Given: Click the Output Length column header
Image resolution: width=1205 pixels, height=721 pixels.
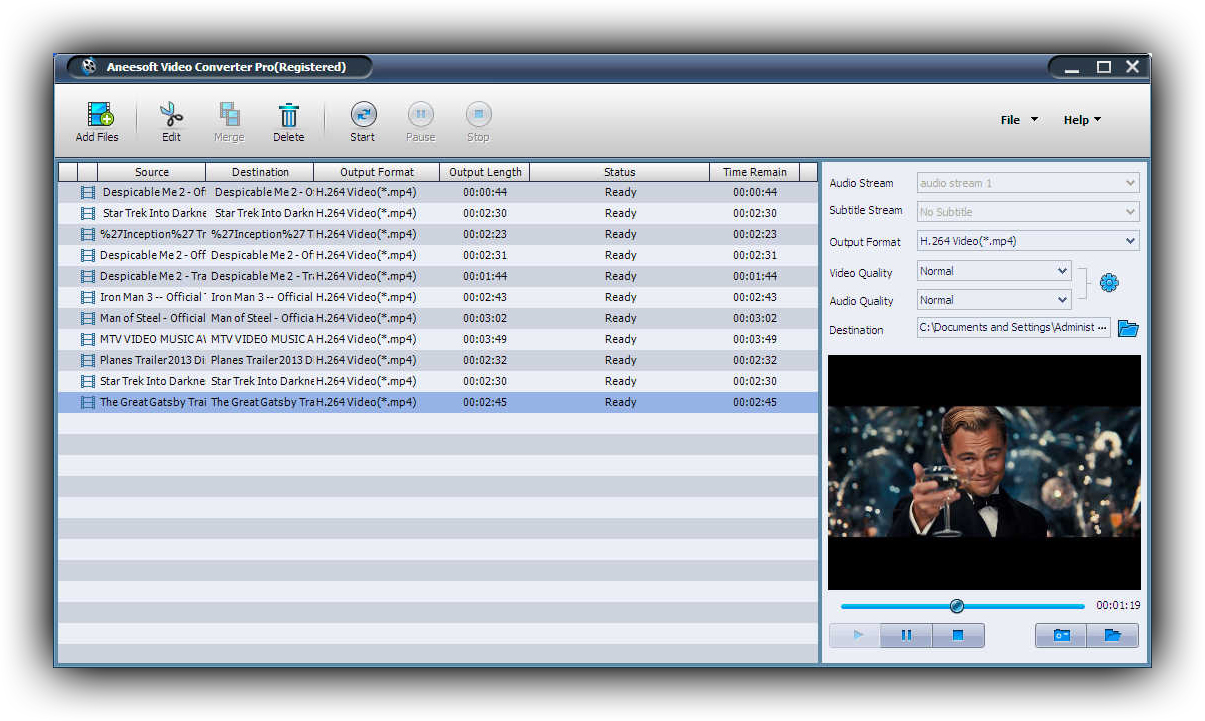Looking at the screenshot, I should 486,172.
